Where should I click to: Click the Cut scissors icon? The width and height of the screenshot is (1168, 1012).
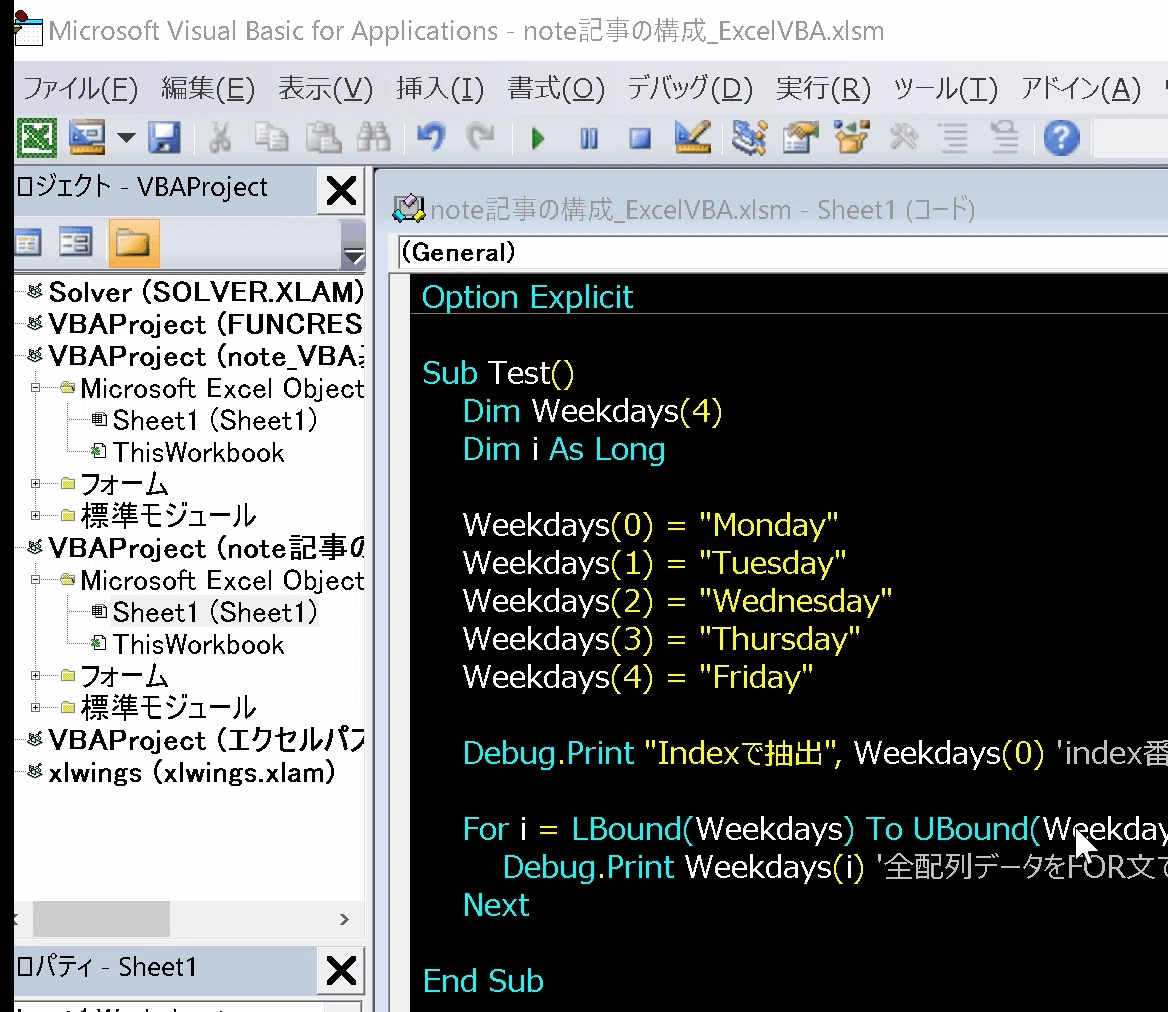click(x=220, y=138)
